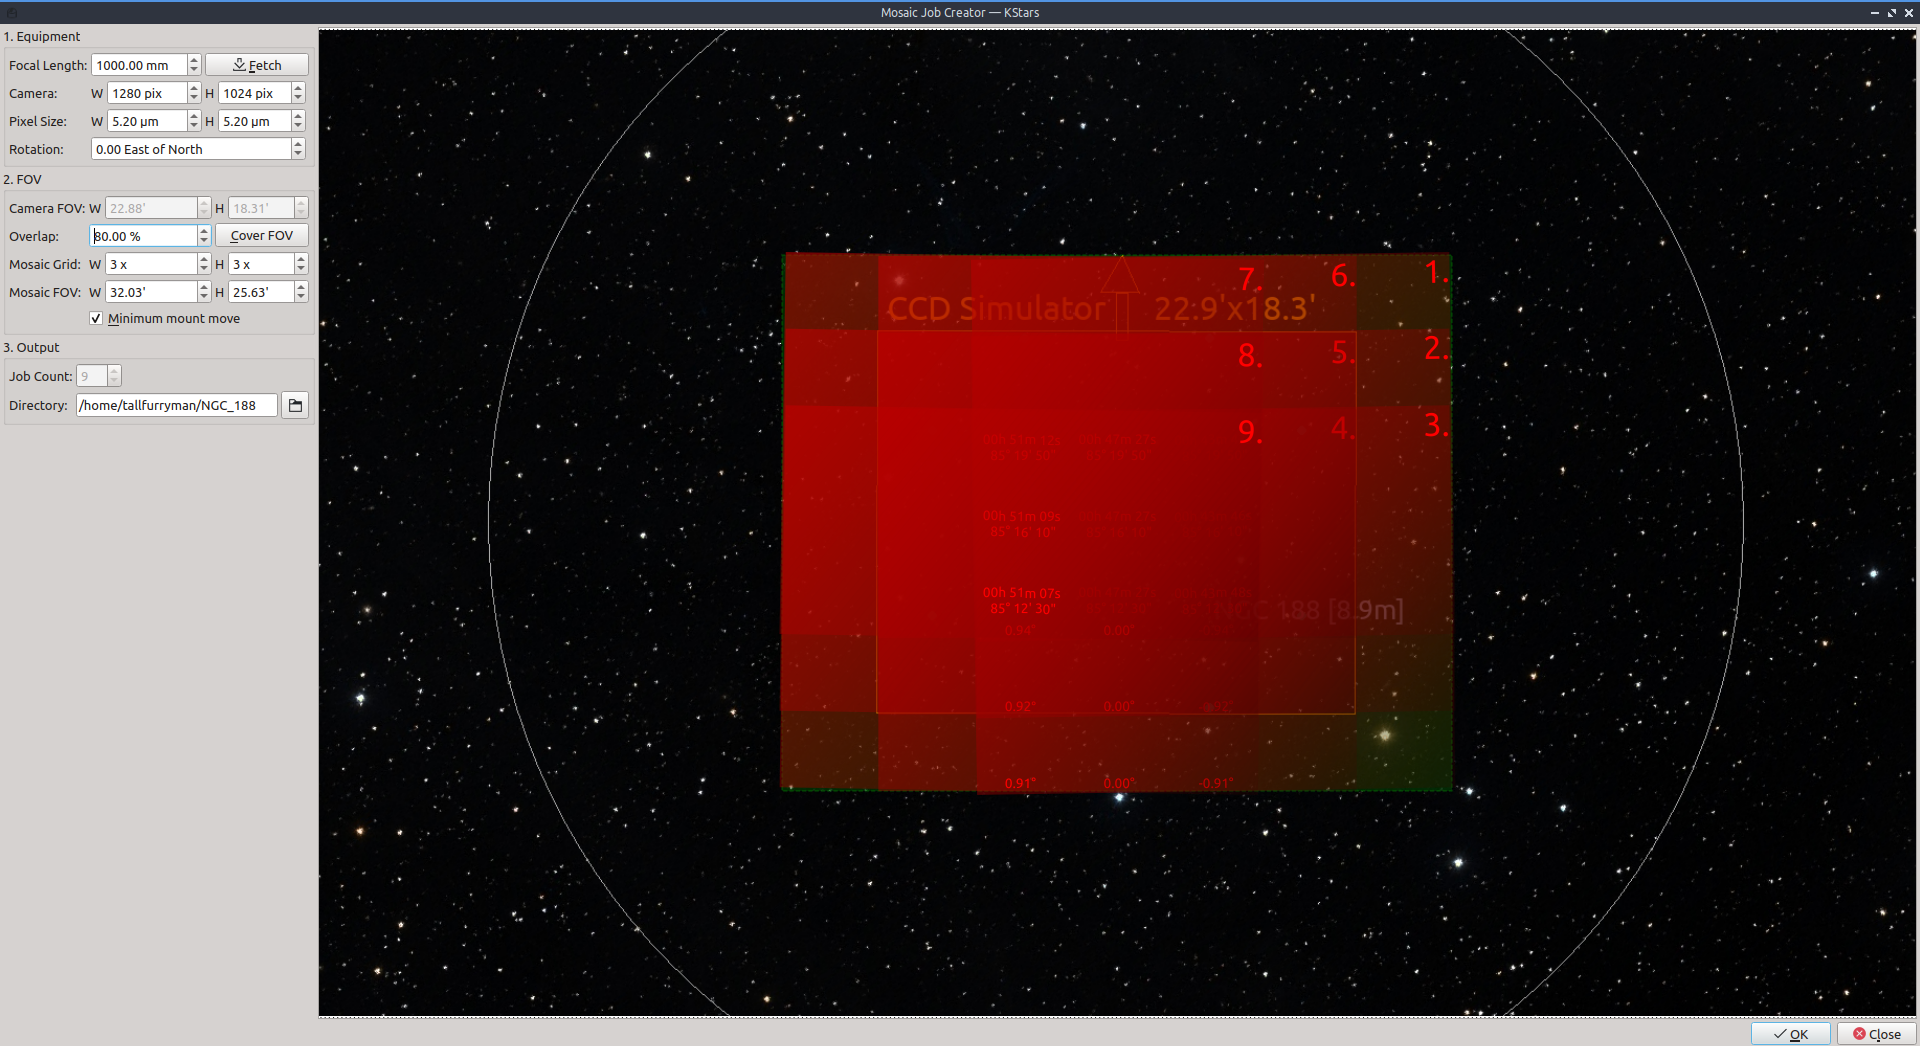Click the Fetch equipment button
1920x1046 pixels.
257,65
